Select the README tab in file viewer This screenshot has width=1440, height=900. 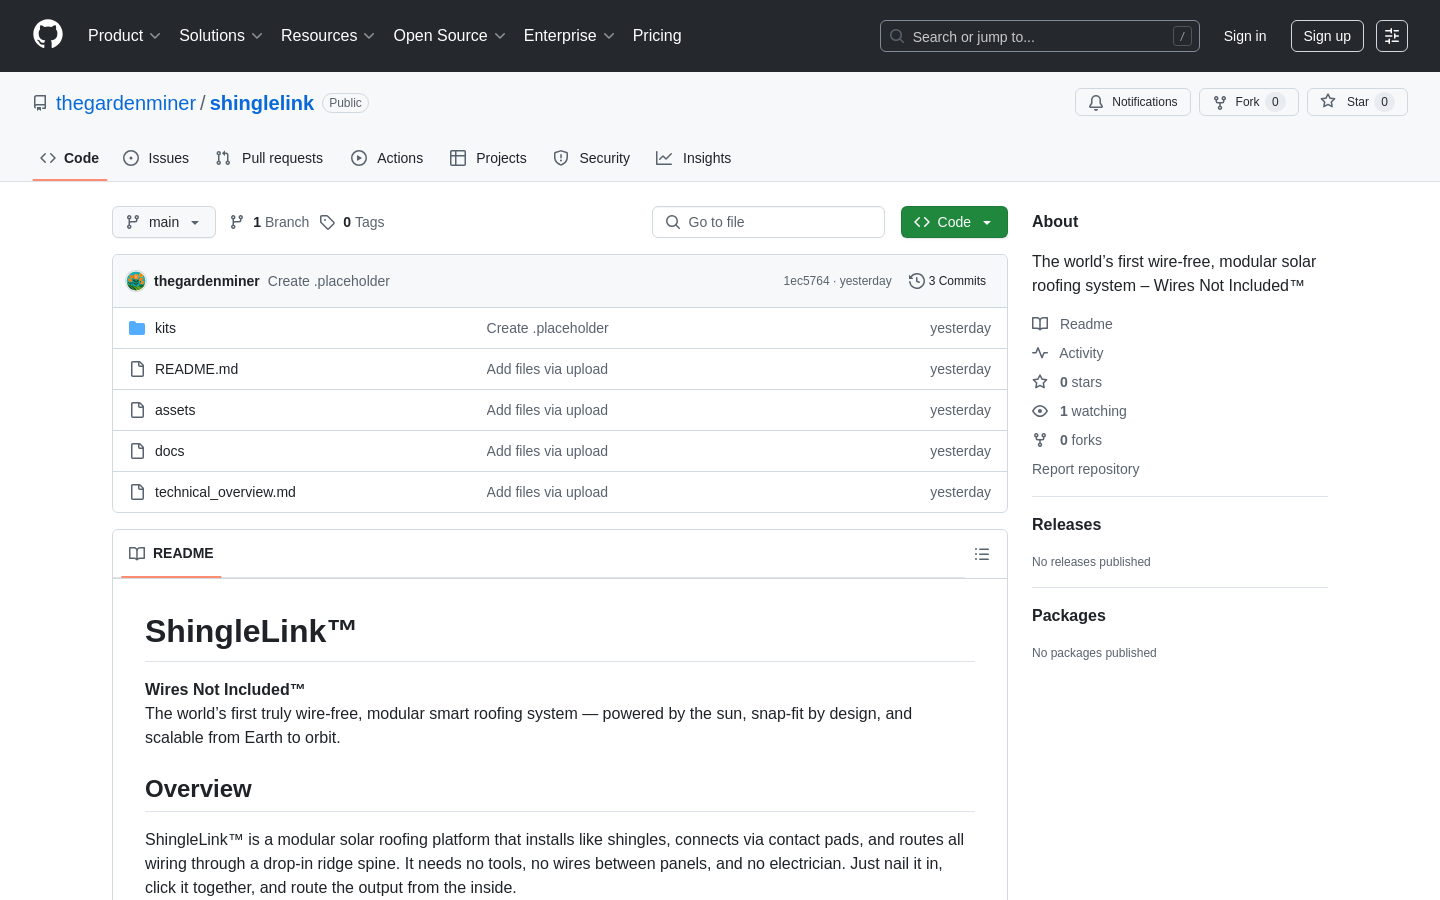[x=171, y=554]
